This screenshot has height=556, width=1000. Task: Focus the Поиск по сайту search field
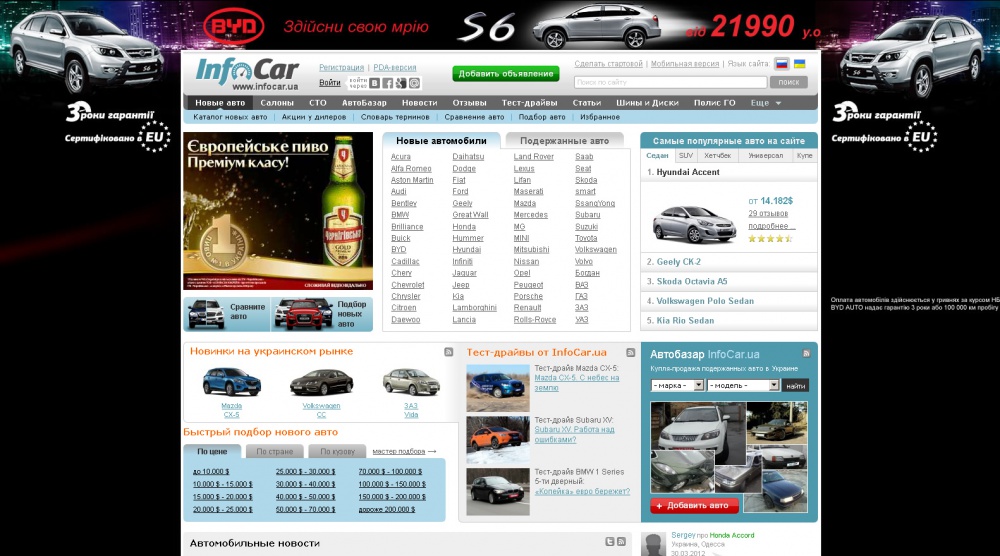pyautogui.click(x=670, y=82)
